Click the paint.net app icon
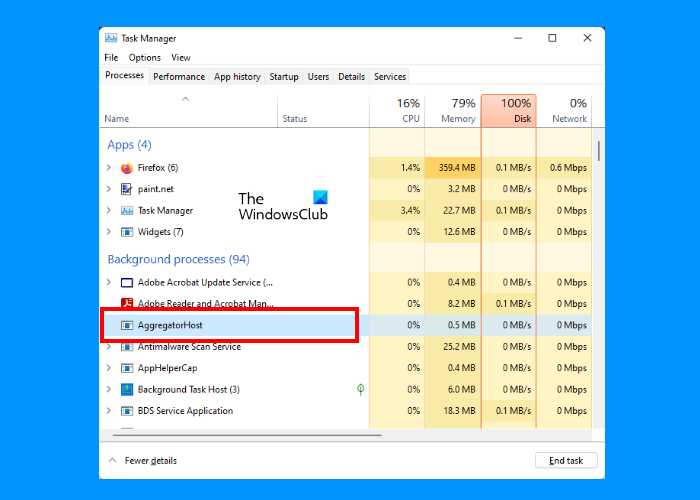Screen dimensions: 700x500 pos(127,189)
